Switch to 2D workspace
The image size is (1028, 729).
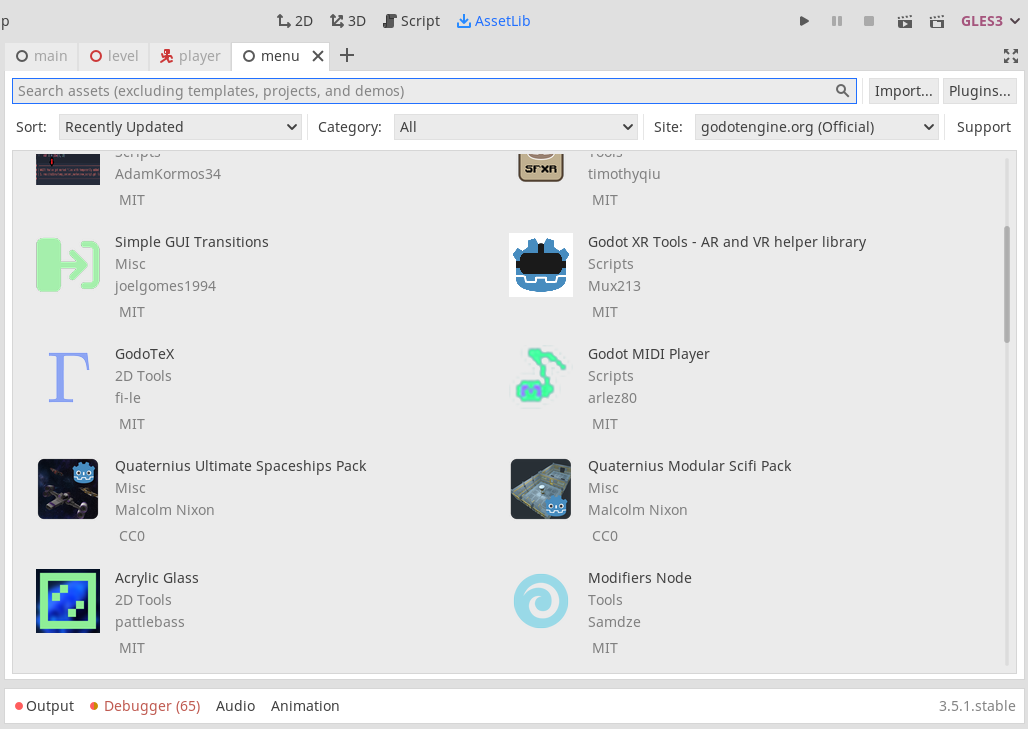tap(294, 21)
